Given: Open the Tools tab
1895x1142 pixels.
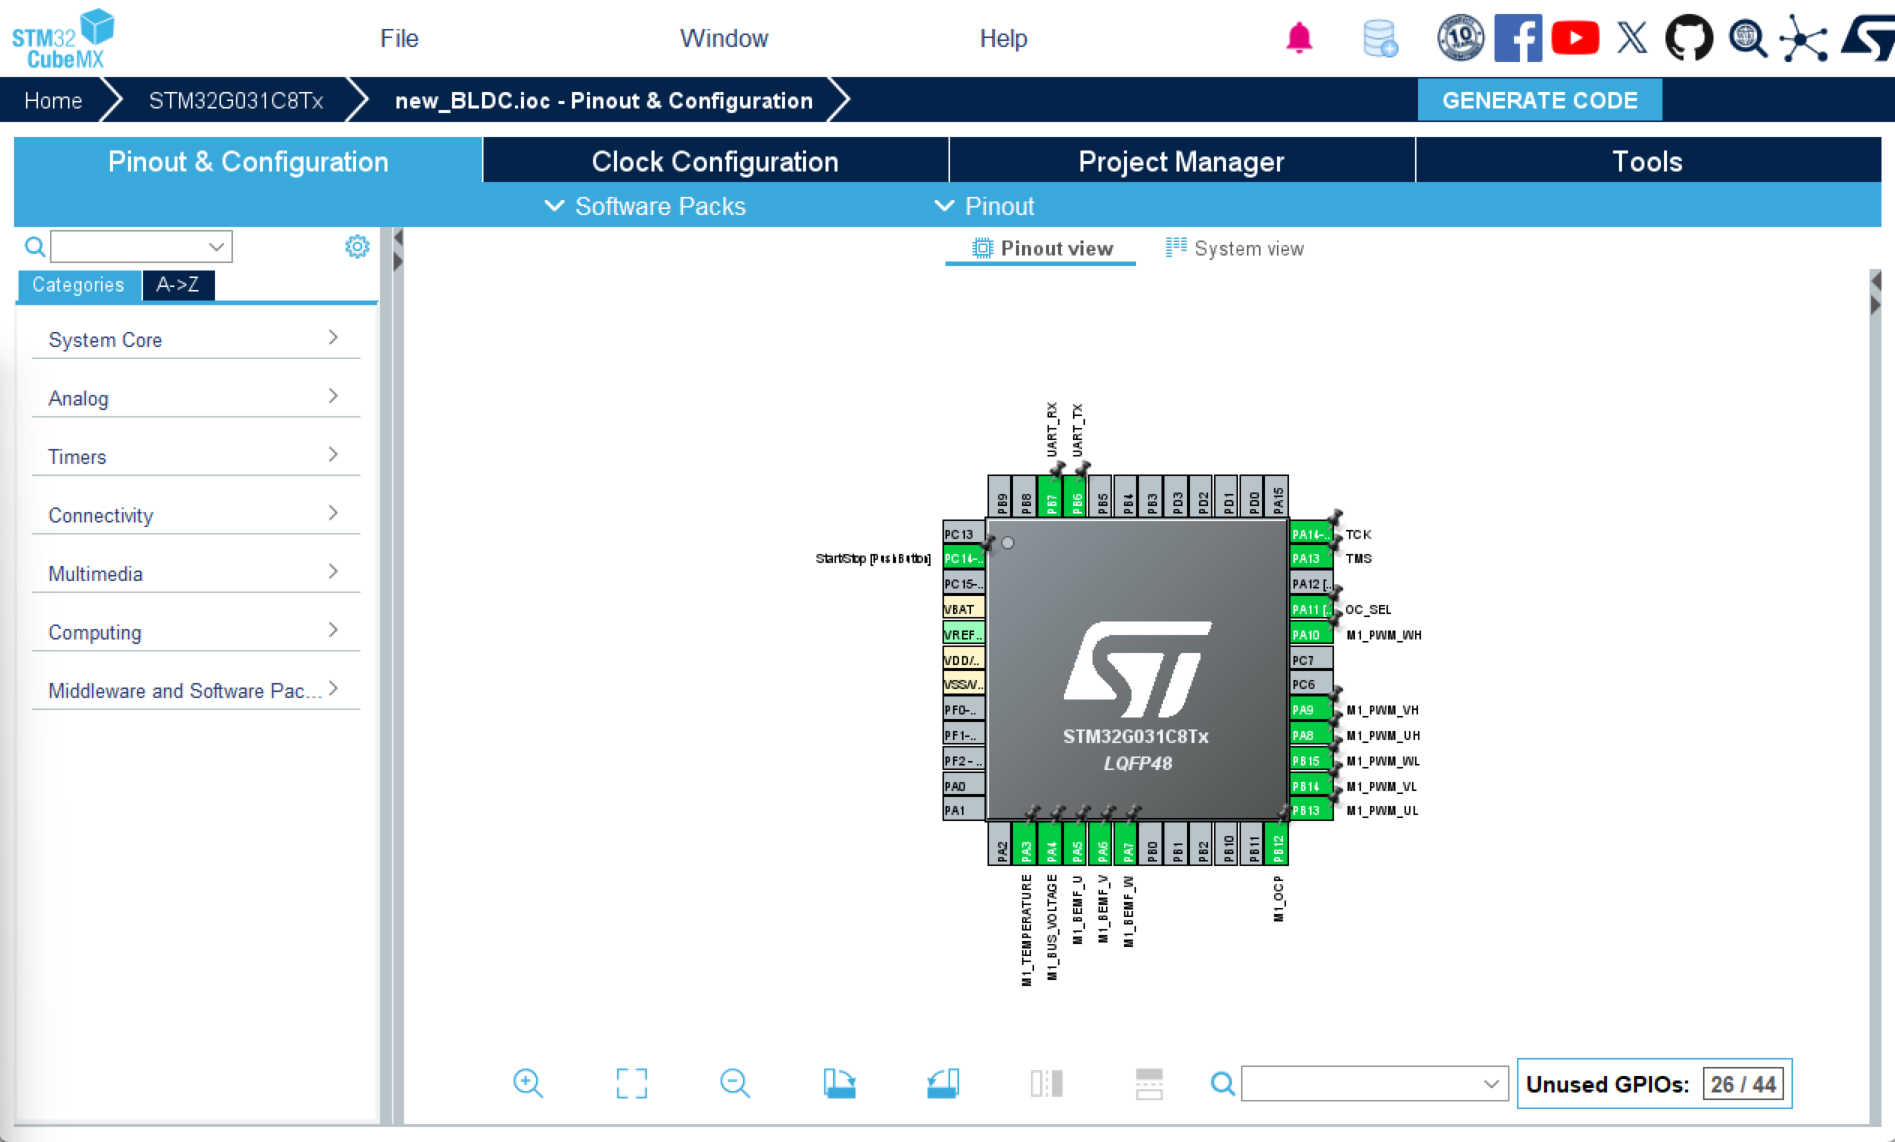Looking at the screenshot, I should (1648, 161).
